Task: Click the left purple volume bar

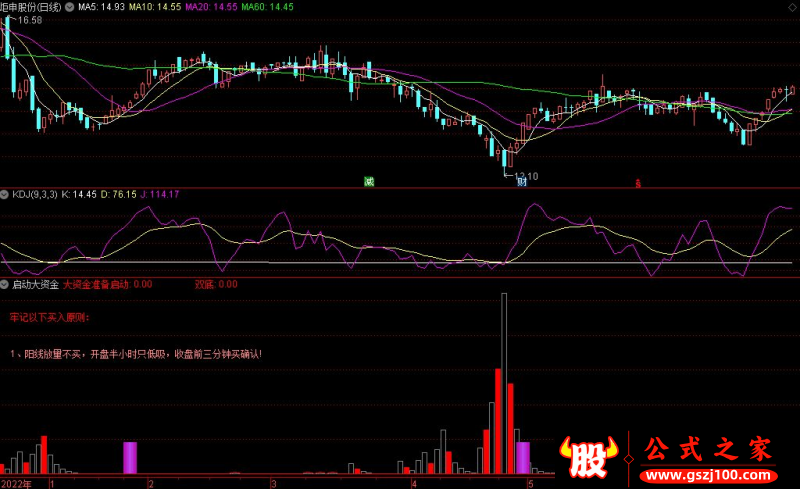Action: [x=129, y=457]
